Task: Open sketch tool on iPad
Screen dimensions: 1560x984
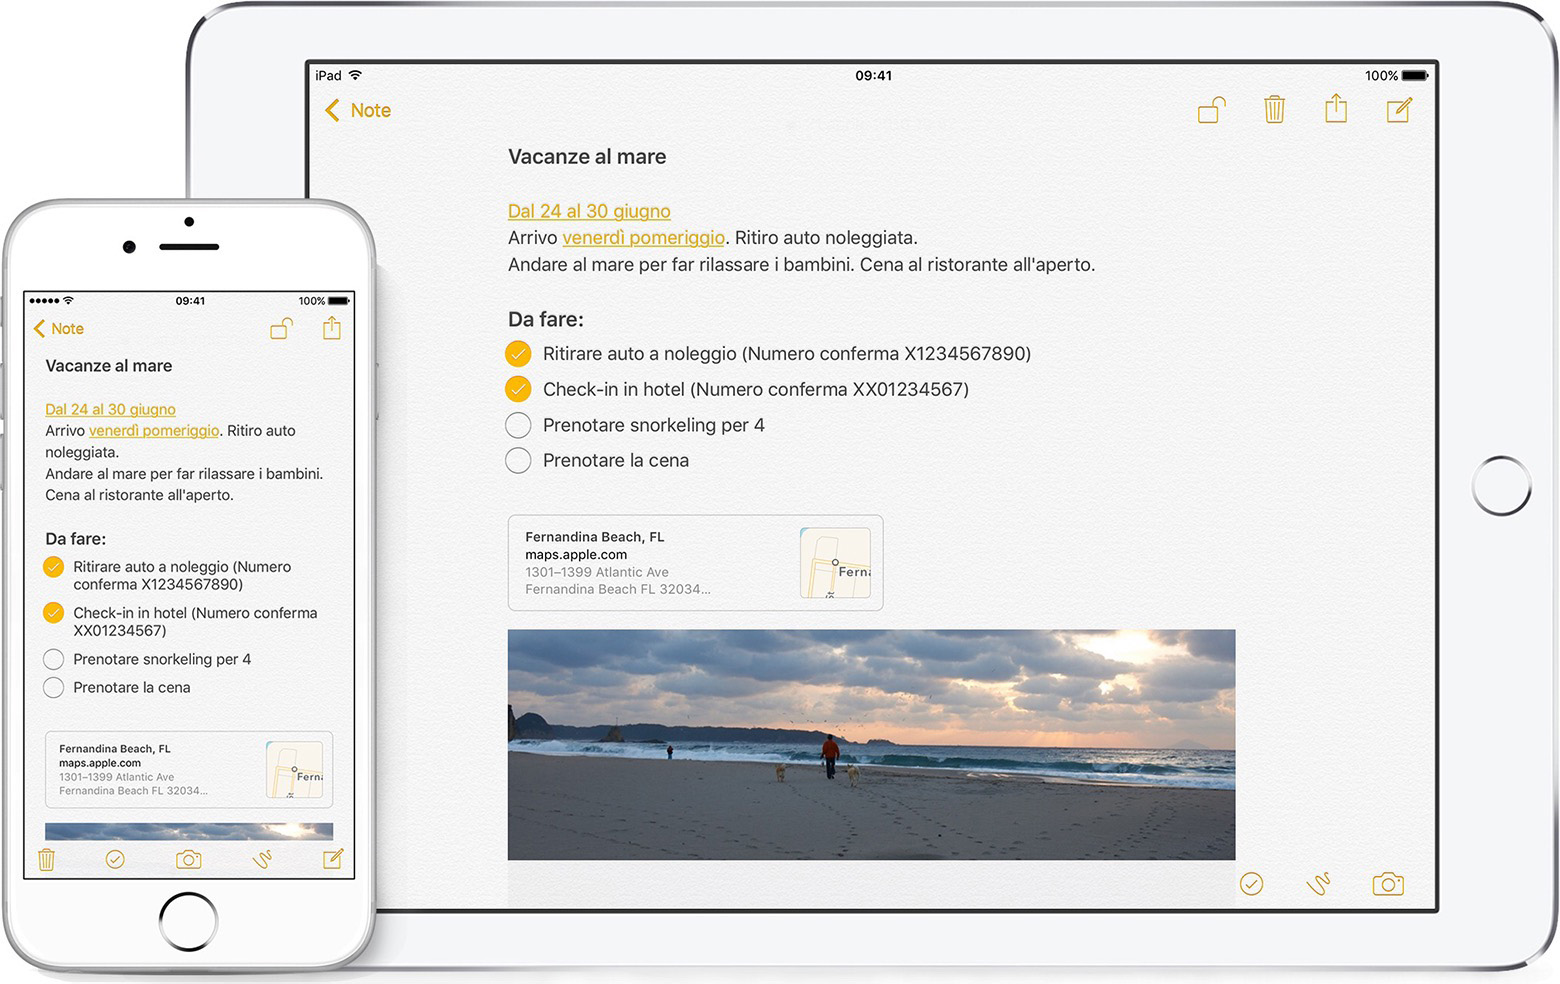Action: (1319, 884)
